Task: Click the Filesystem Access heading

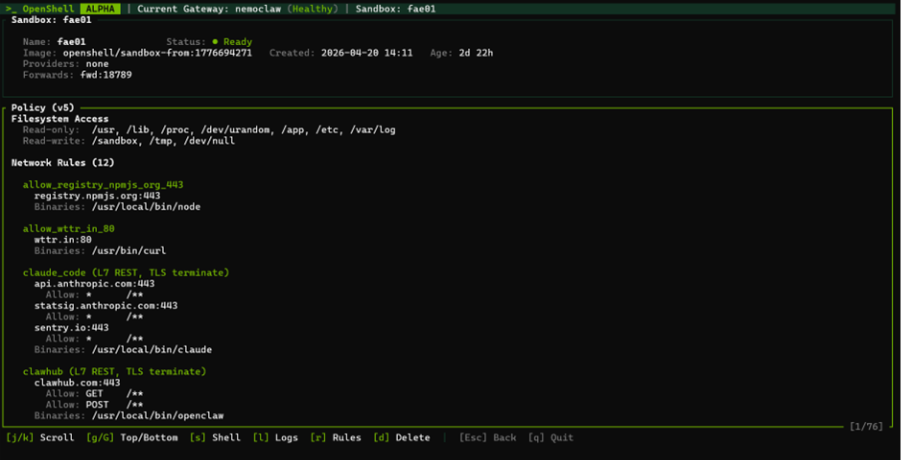Action: coord(60,119)
